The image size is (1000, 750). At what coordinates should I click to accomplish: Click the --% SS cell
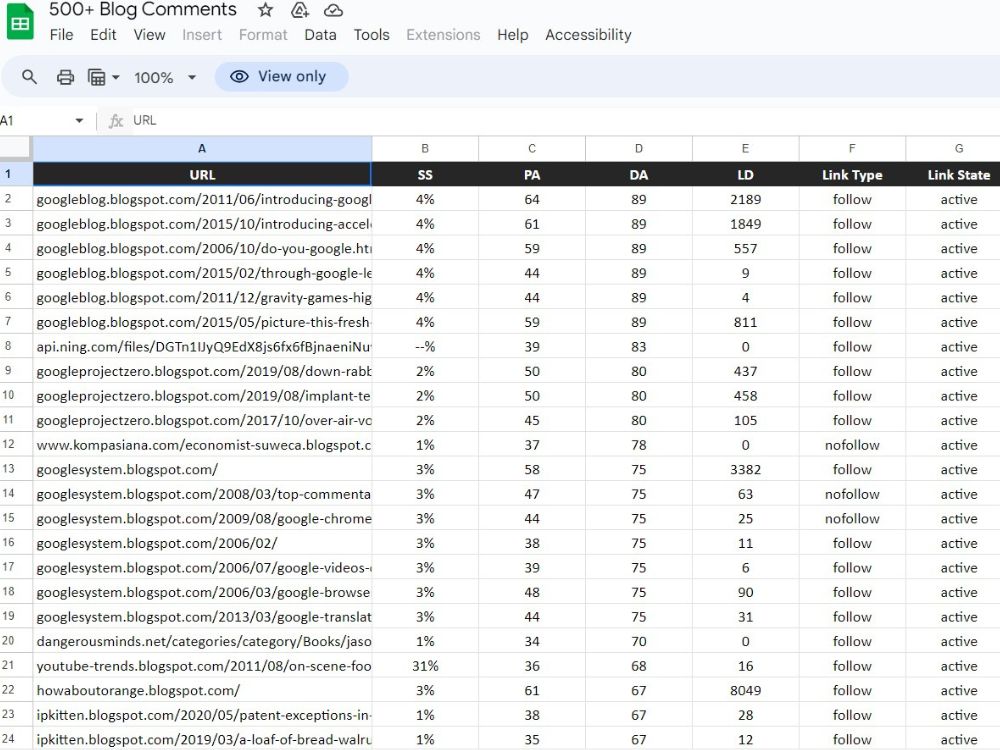(425, 346)
